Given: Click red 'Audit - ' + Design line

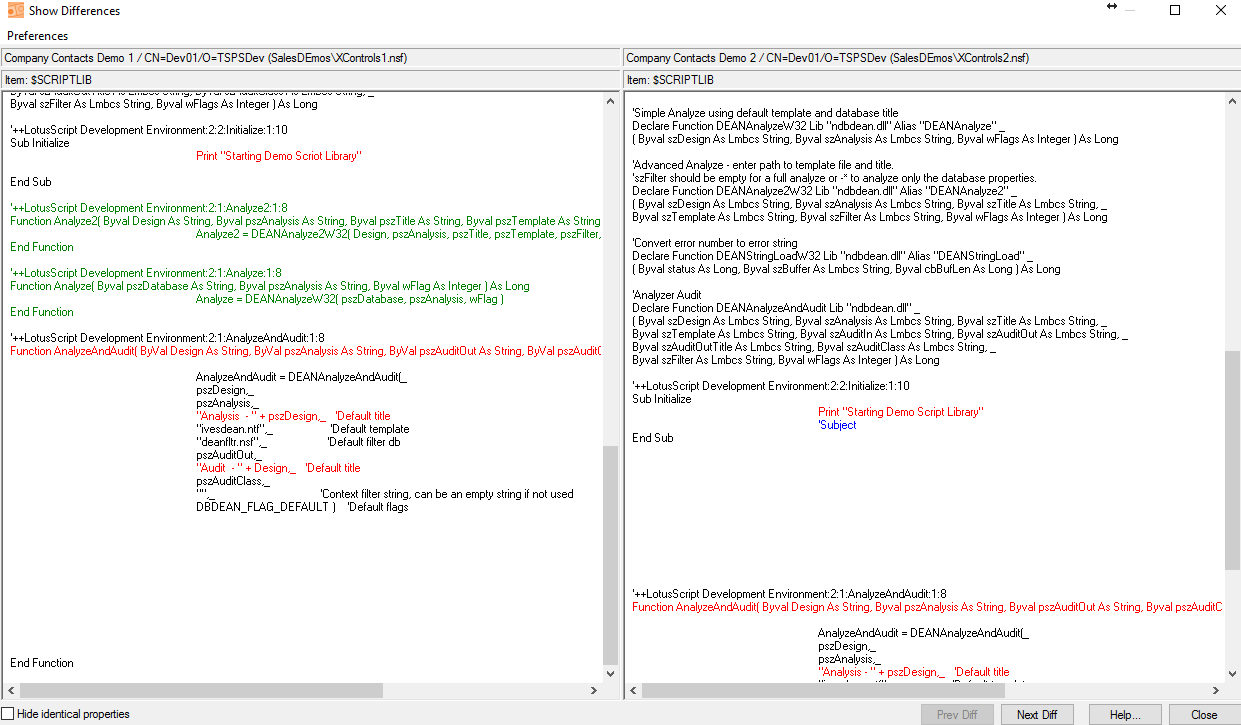Looking at the screenshot, I should click(x=278, y=468).
